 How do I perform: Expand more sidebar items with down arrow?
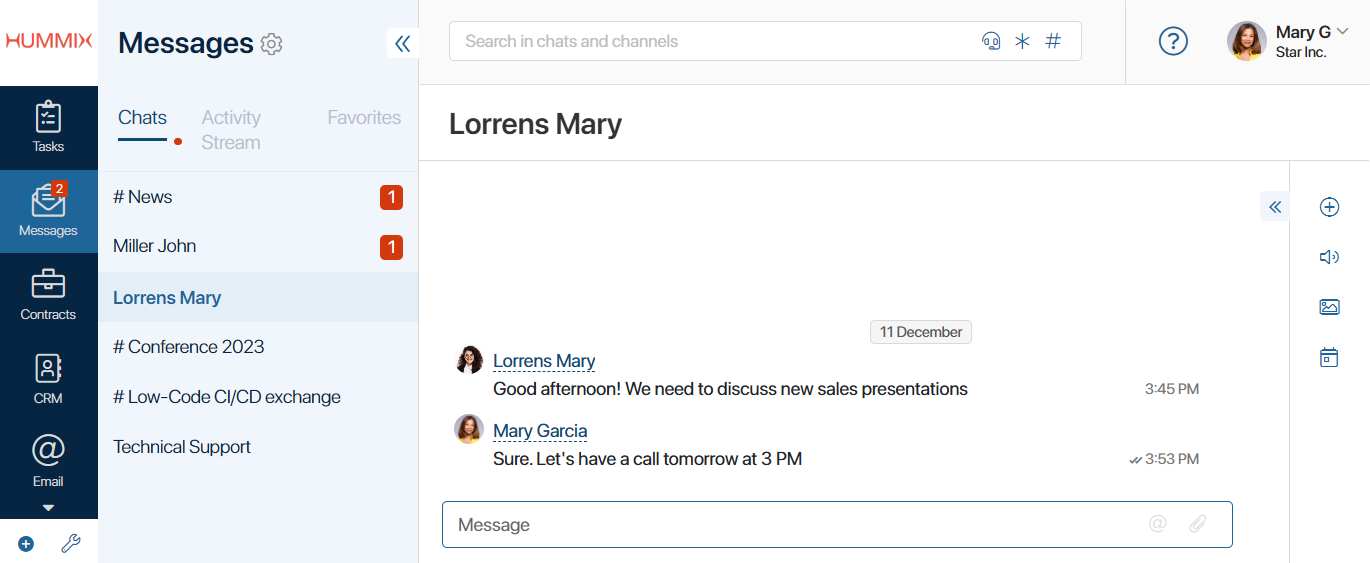coord(48,508)
